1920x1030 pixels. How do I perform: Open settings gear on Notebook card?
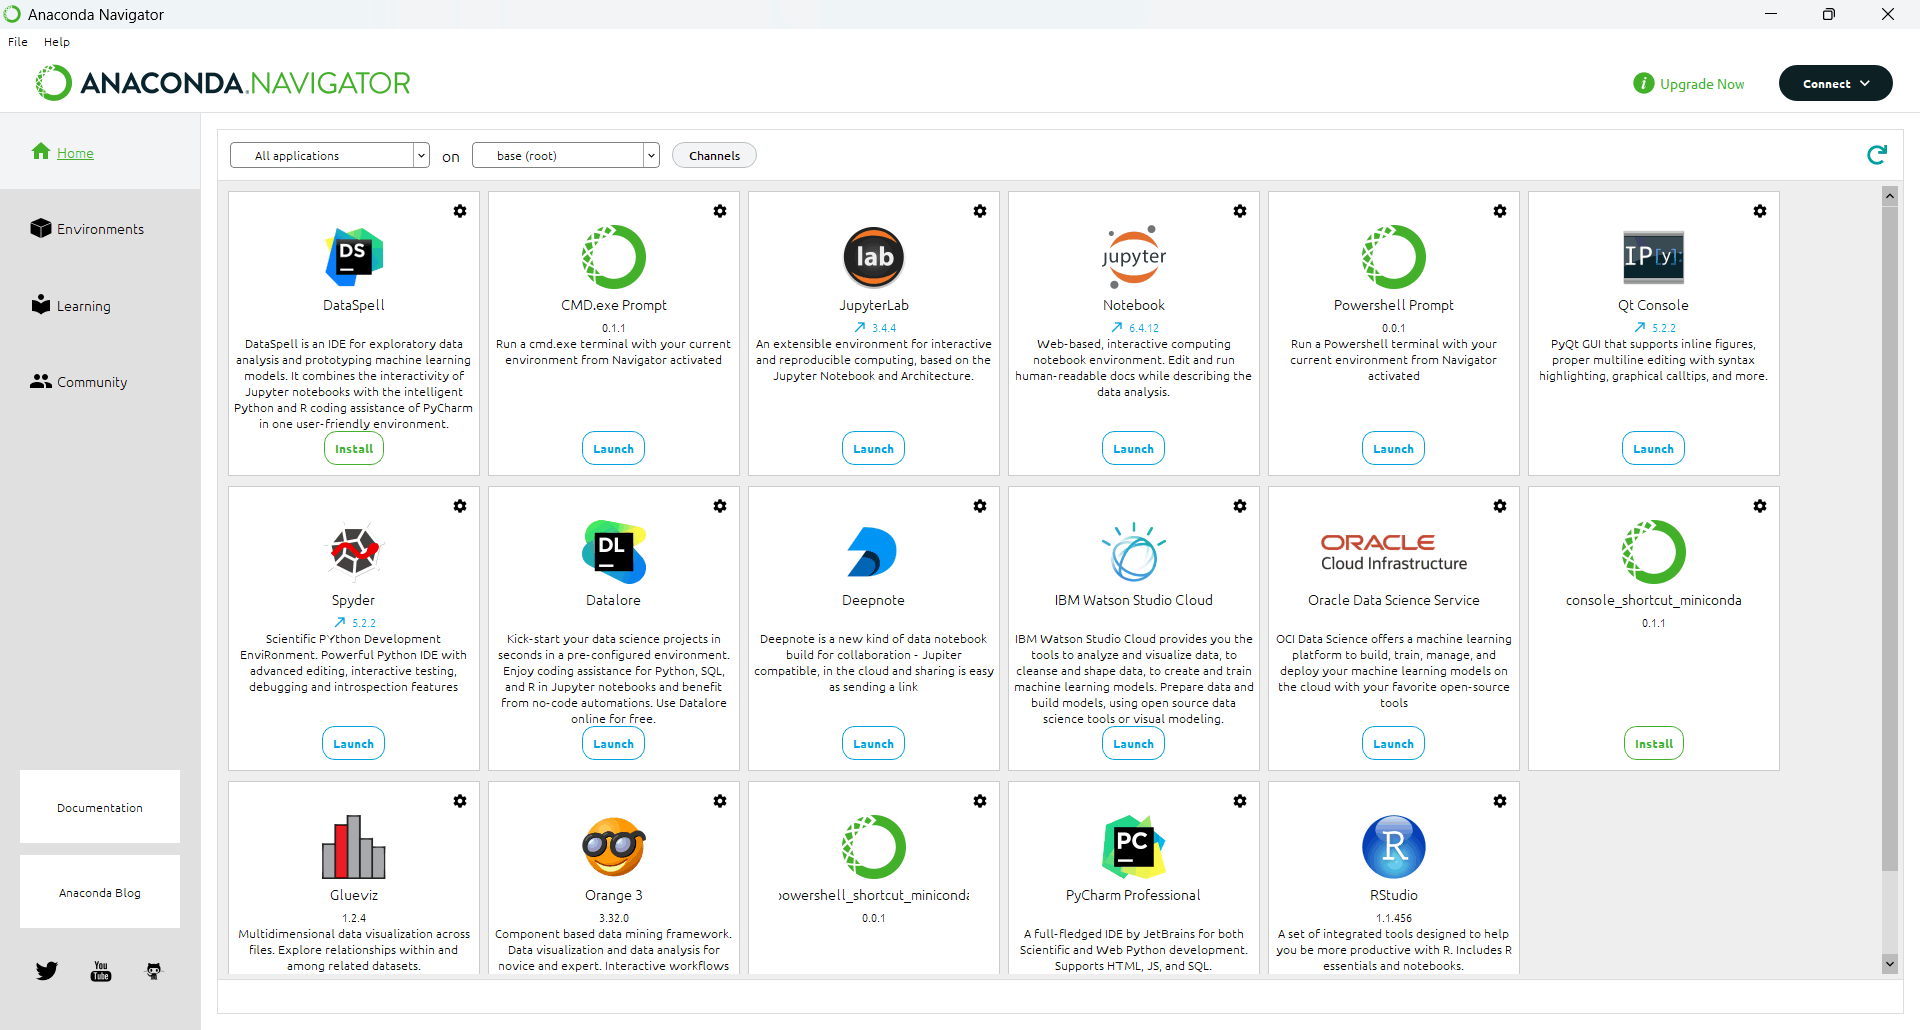(x=1240, y=211)
